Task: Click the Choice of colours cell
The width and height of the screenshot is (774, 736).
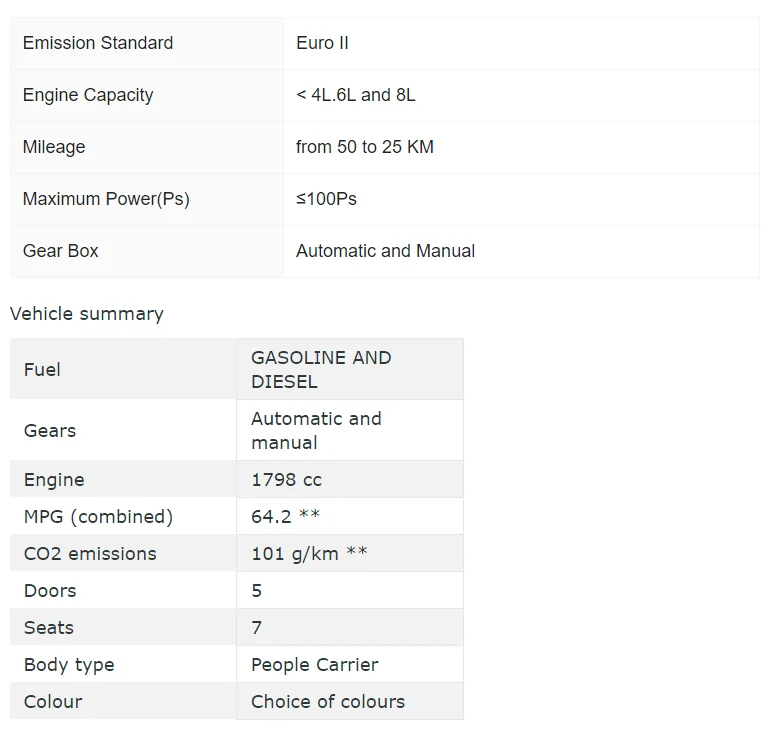Action: pos(328,702)
